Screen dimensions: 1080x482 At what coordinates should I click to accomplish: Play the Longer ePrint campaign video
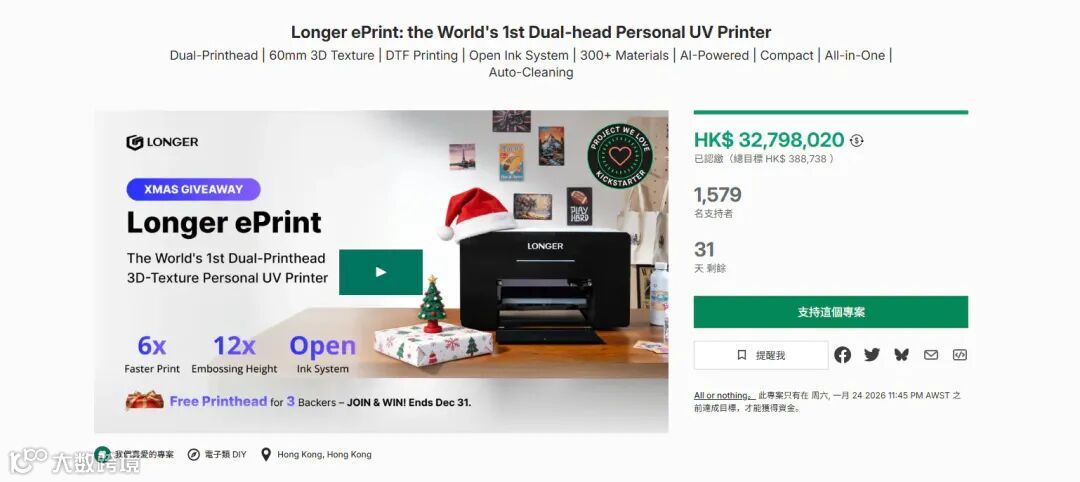(x=380, y=272)
